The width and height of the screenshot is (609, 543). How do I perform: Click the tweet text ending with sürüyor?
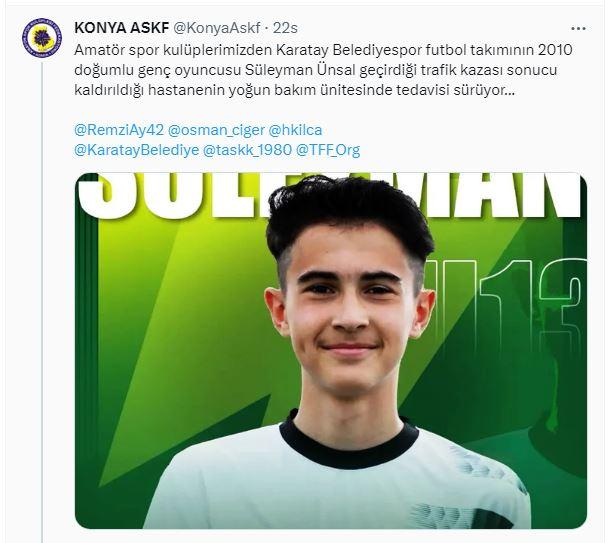click(x=324, y=70)
